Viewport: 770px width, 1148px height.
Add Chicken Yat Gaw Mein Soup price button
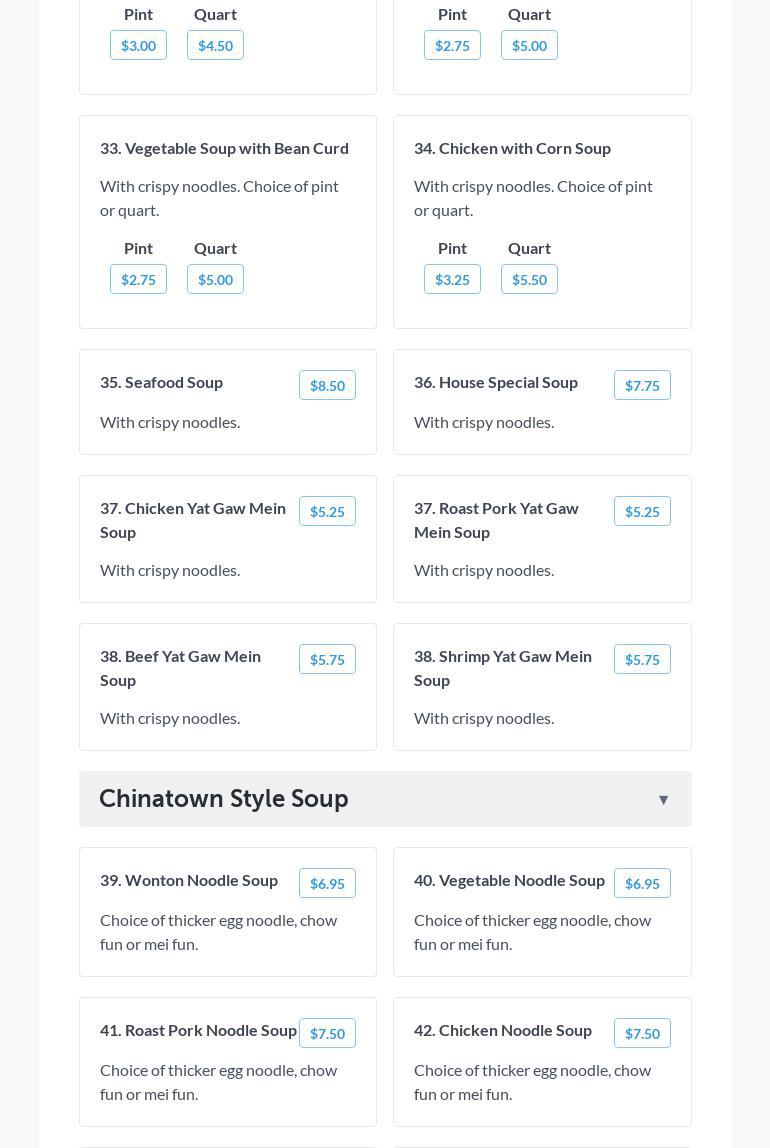pos(327,512)
